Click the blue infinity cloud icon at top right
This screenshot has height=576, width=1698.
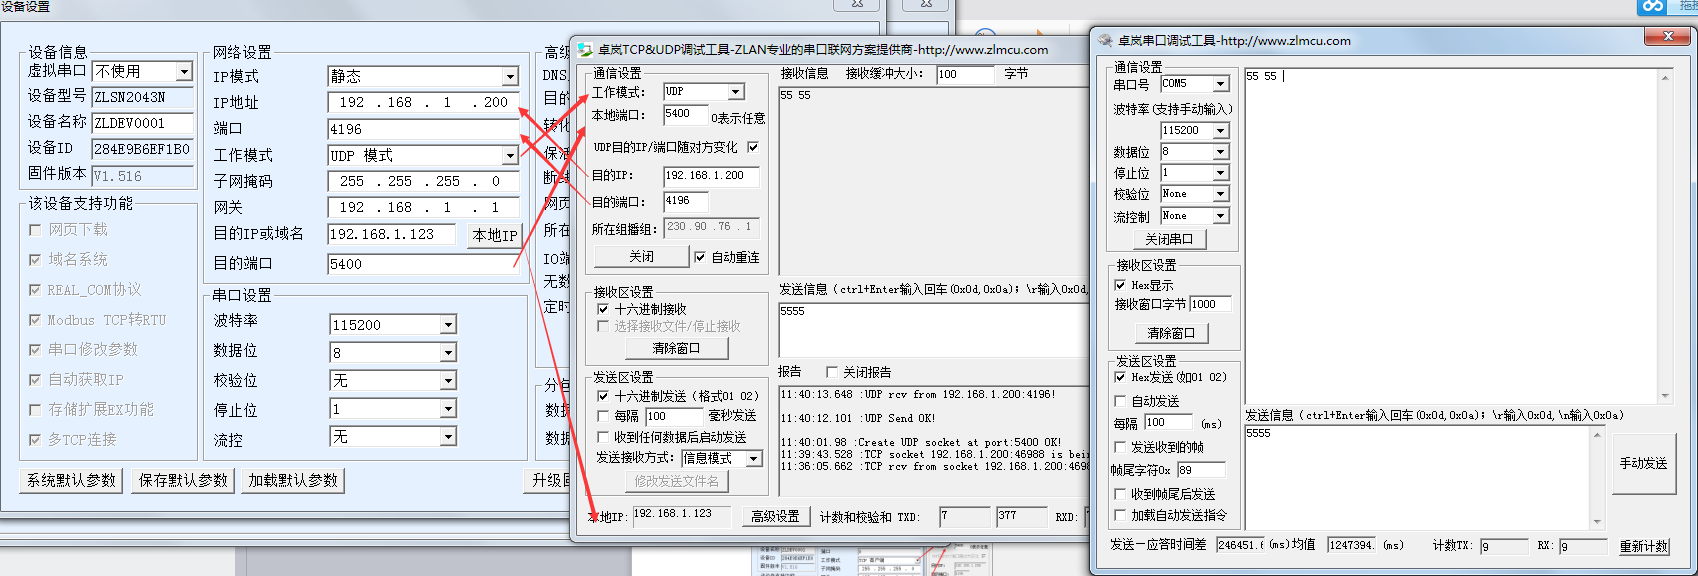point(1652,6)
